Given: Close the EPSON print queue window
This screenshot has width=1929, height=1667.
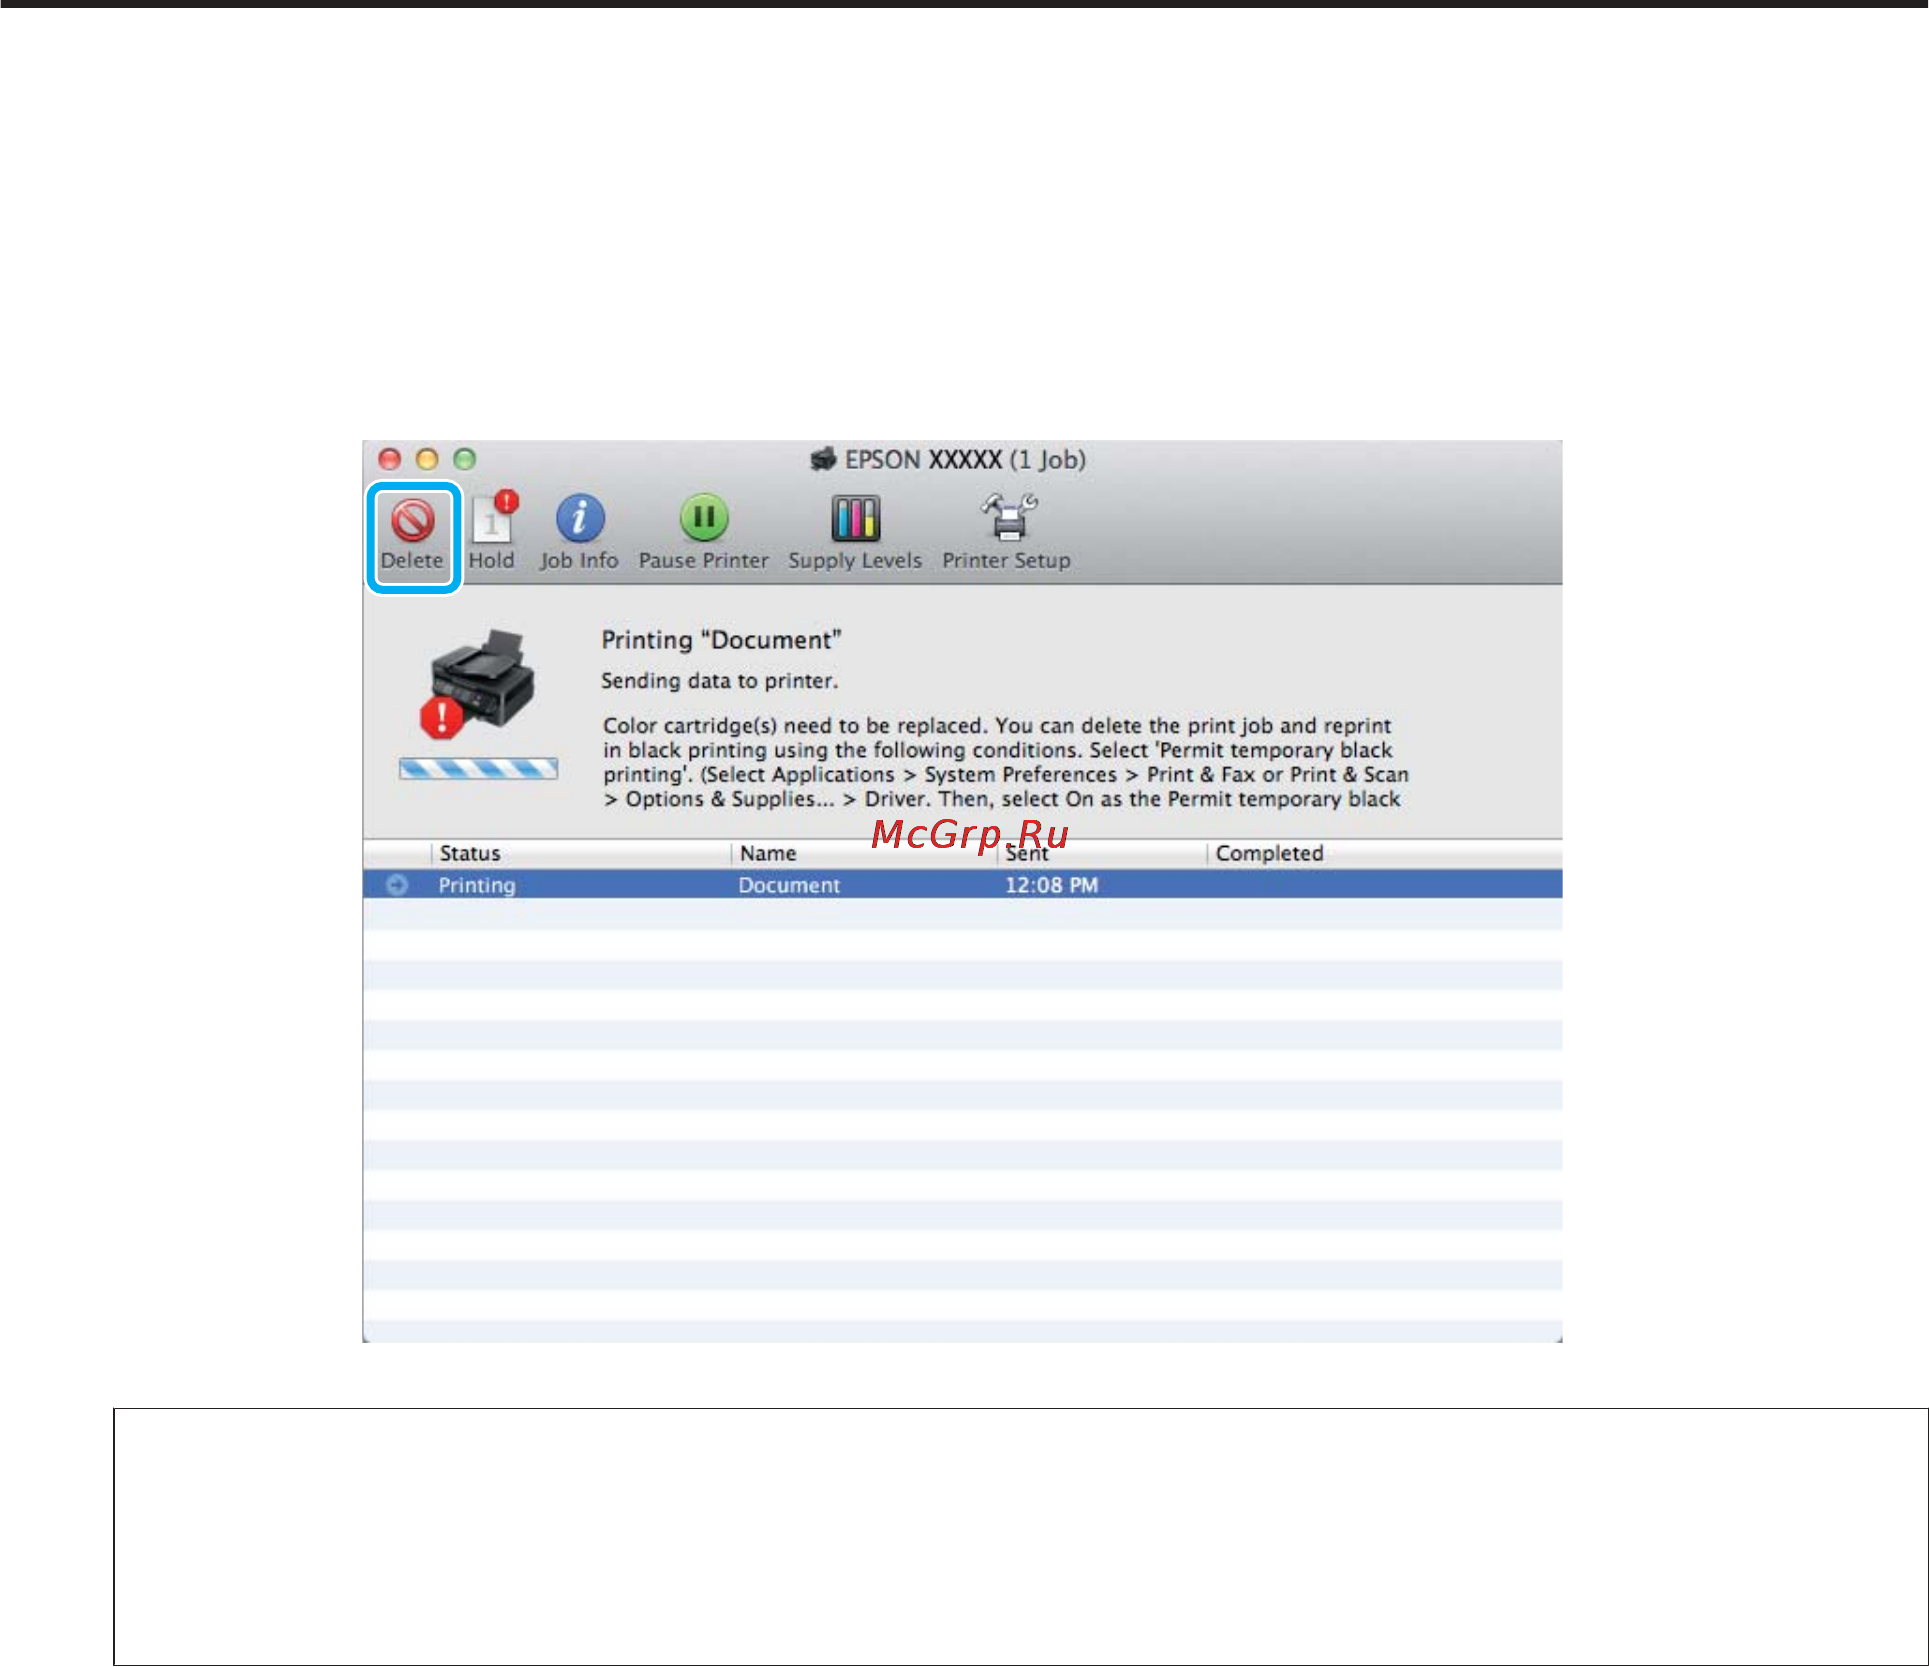Looking at the screenshot, I should coord(390,459).
